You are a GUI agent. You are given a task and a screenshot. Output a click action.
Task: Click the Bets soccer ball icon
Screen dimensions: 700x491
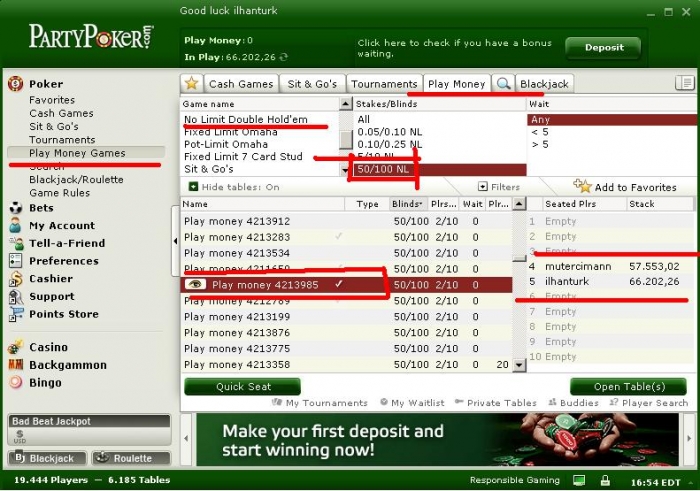pos(16,208)
